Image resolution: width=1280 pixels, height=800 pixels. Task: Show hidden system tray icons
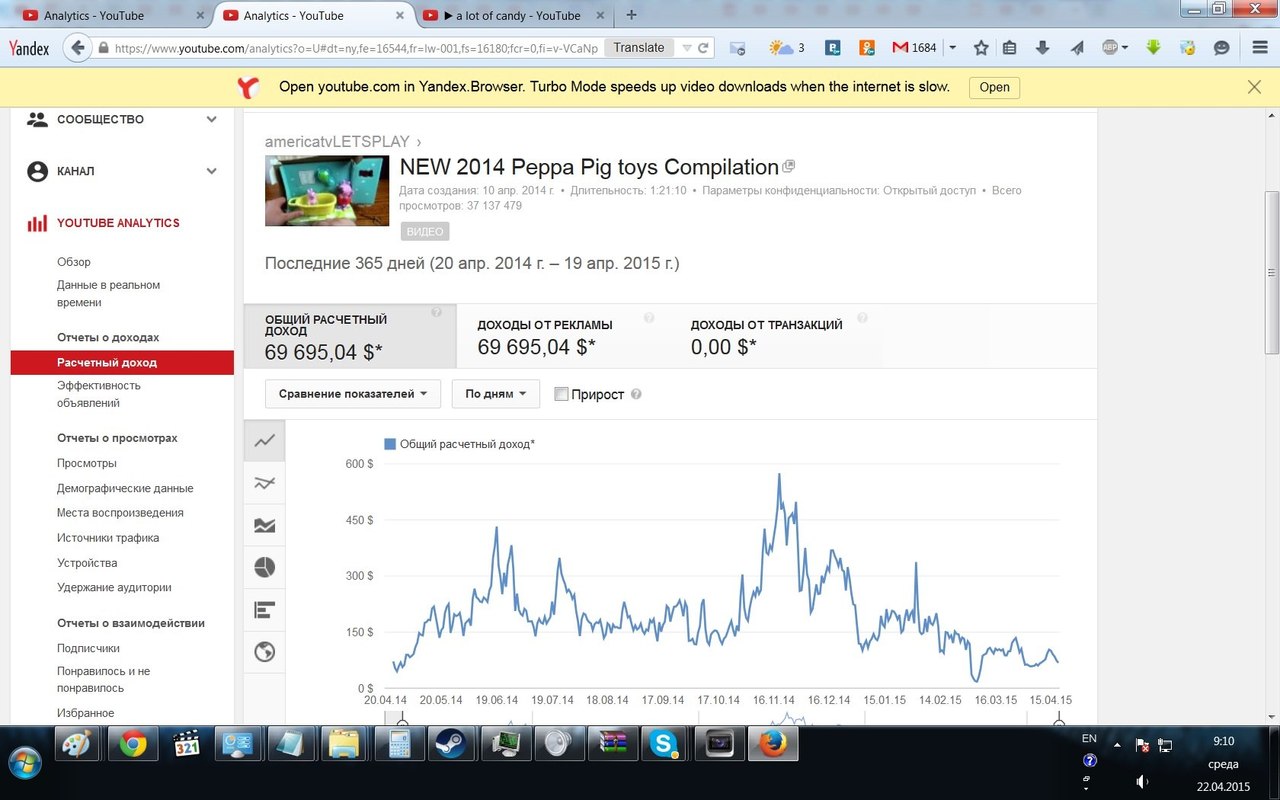(1117, 745)
